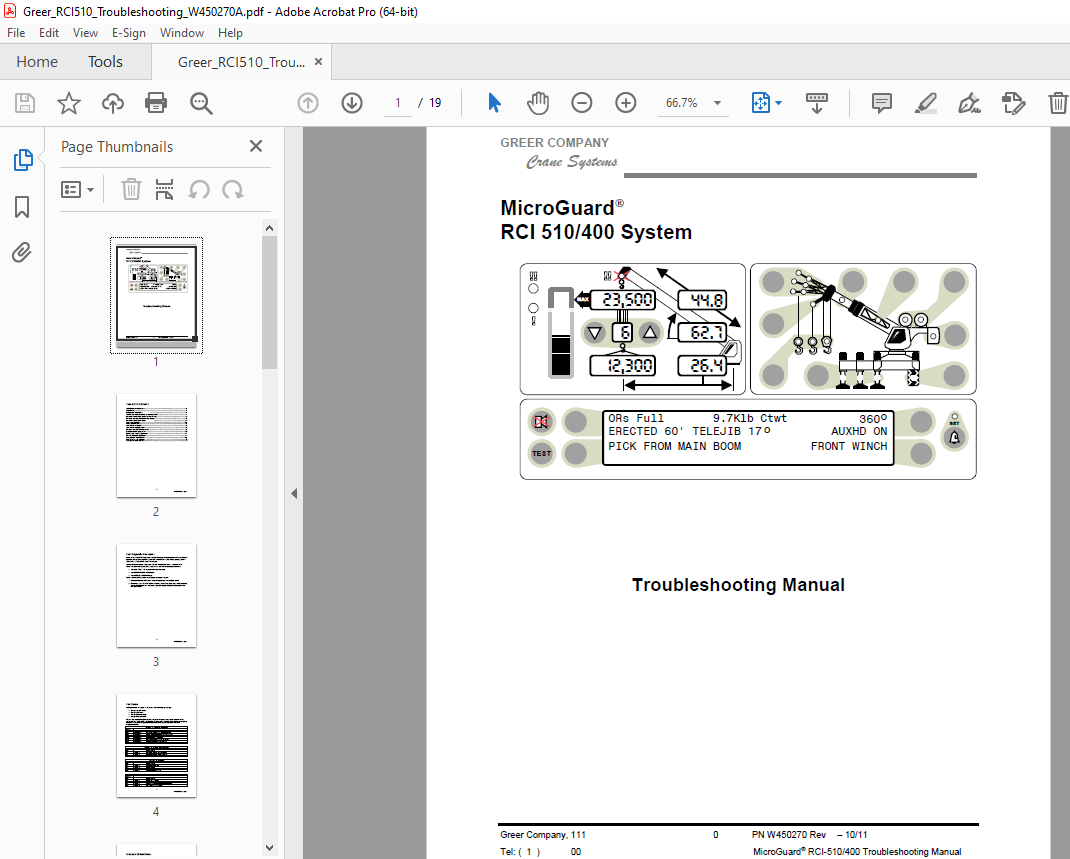The height and width of the screenshot is (859, 1070).
Task: Click the Edit PDF send icon
Action: point(1013,103)
